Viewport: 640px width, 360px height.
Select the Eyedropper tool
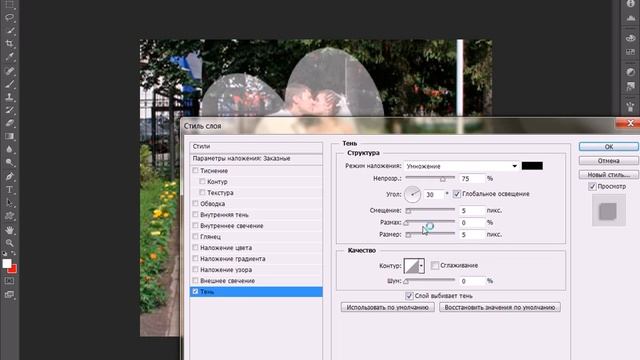pyautogui.click(x=9, y=57)
